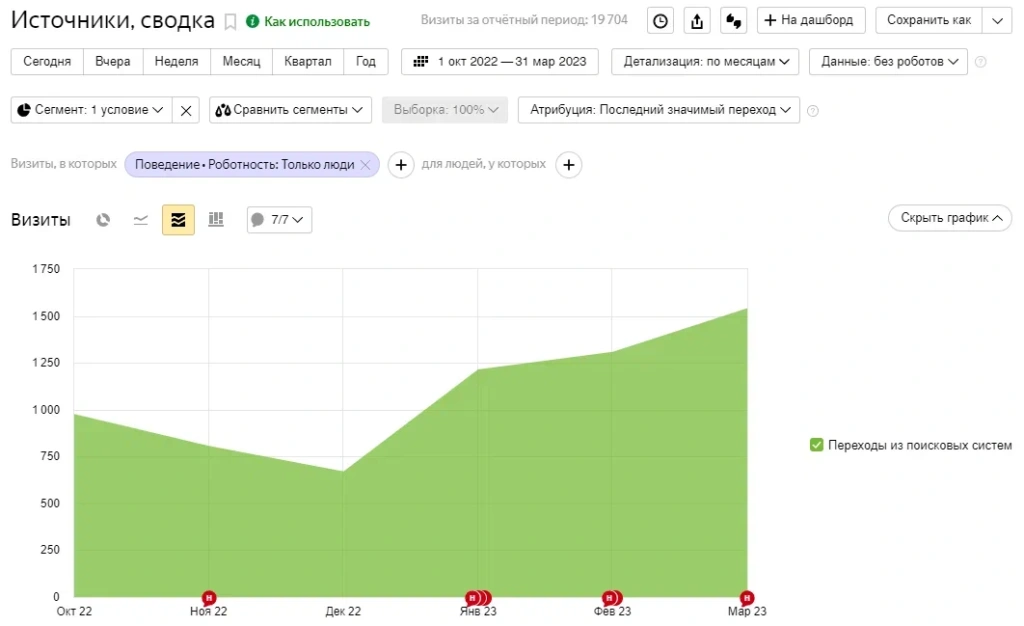Open the date range picker
Image resolution: width=1024 pixels, height=626 pixels.
500,62
